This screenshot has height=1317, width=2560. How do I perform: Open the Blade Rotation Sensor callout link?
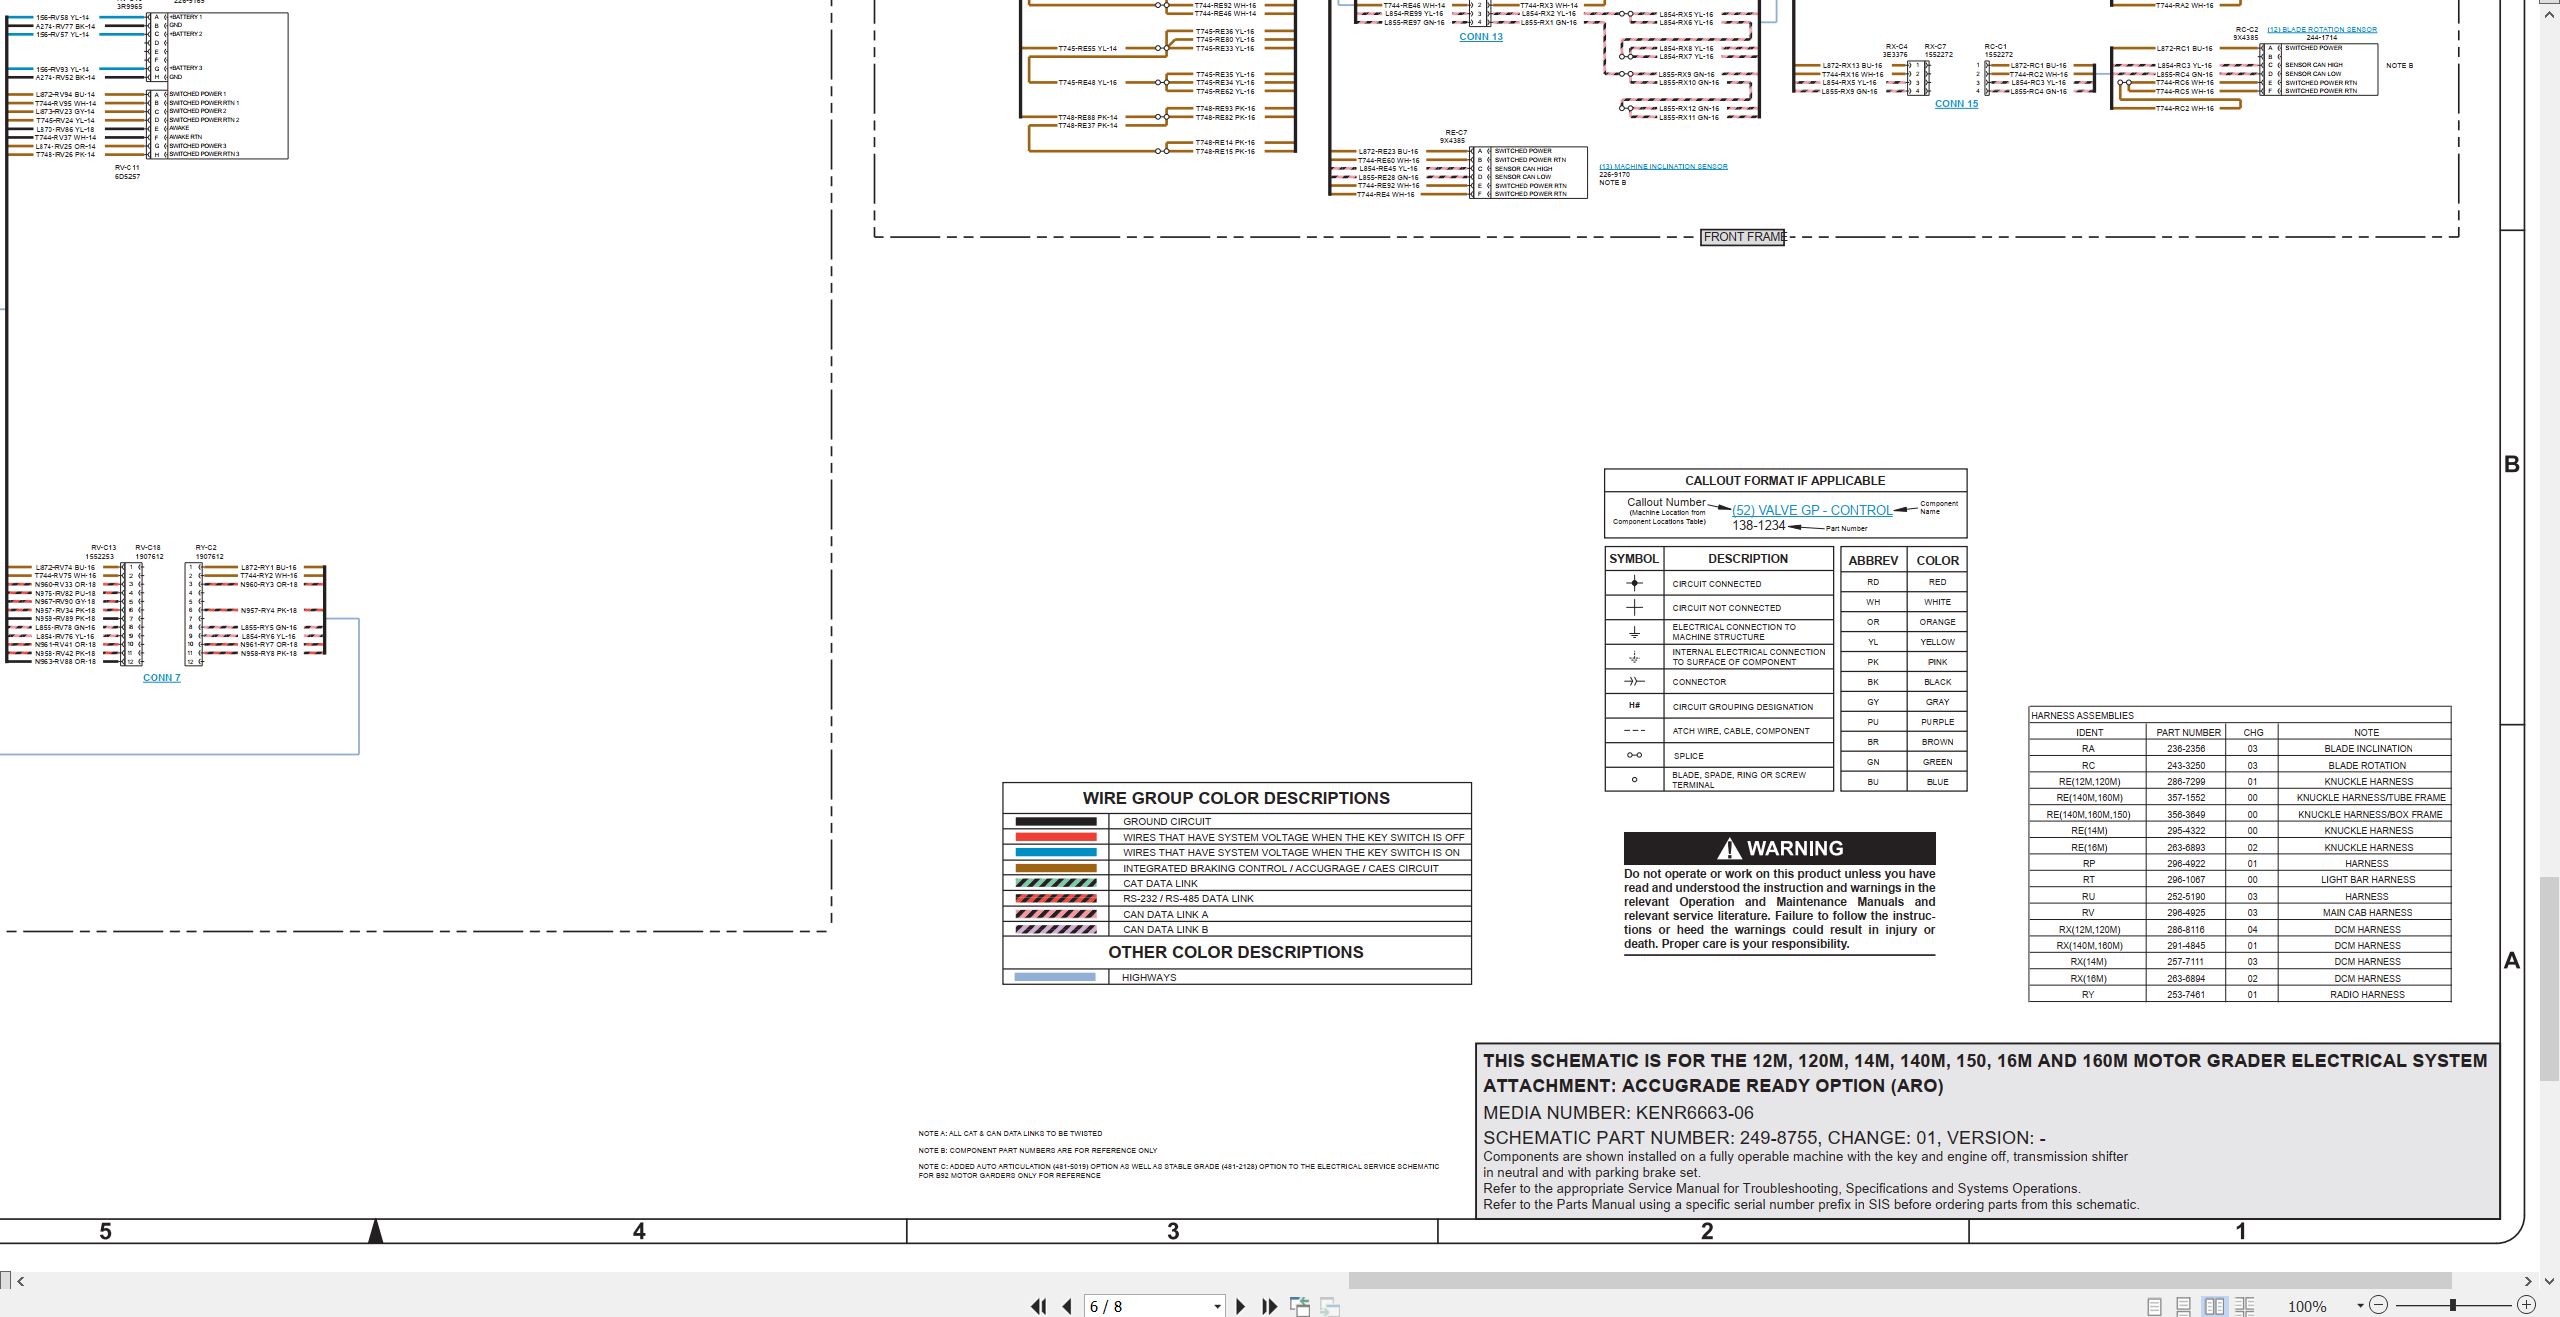[x=2322, y=30]
